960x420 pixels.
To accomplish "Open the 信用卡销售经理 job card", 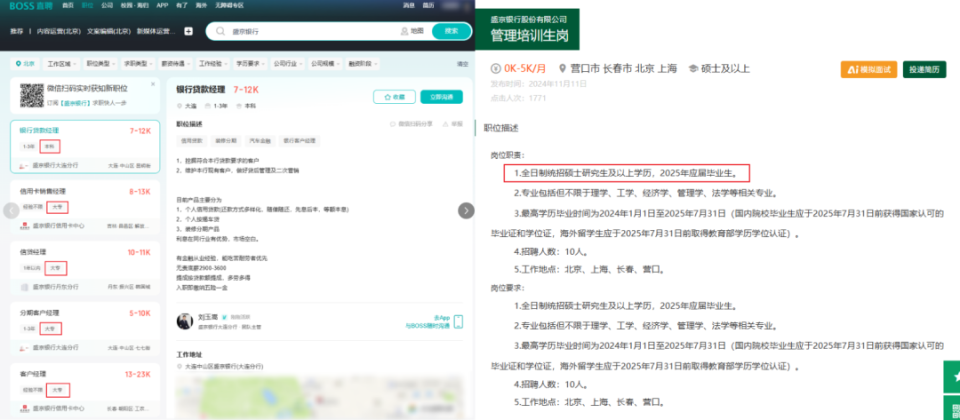I will coord(85,206).
